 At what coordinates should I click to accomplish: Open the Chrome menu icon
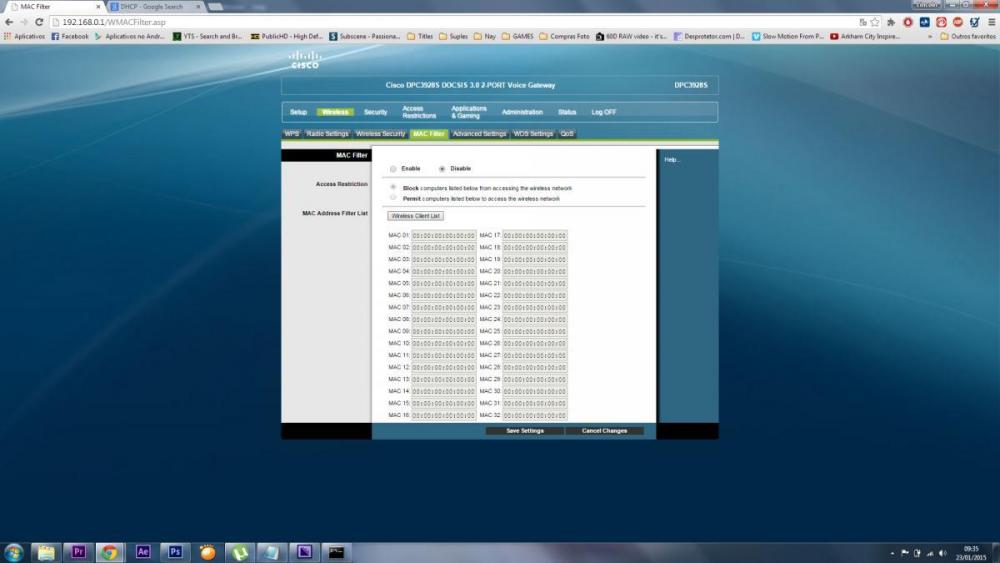point(990,21)
